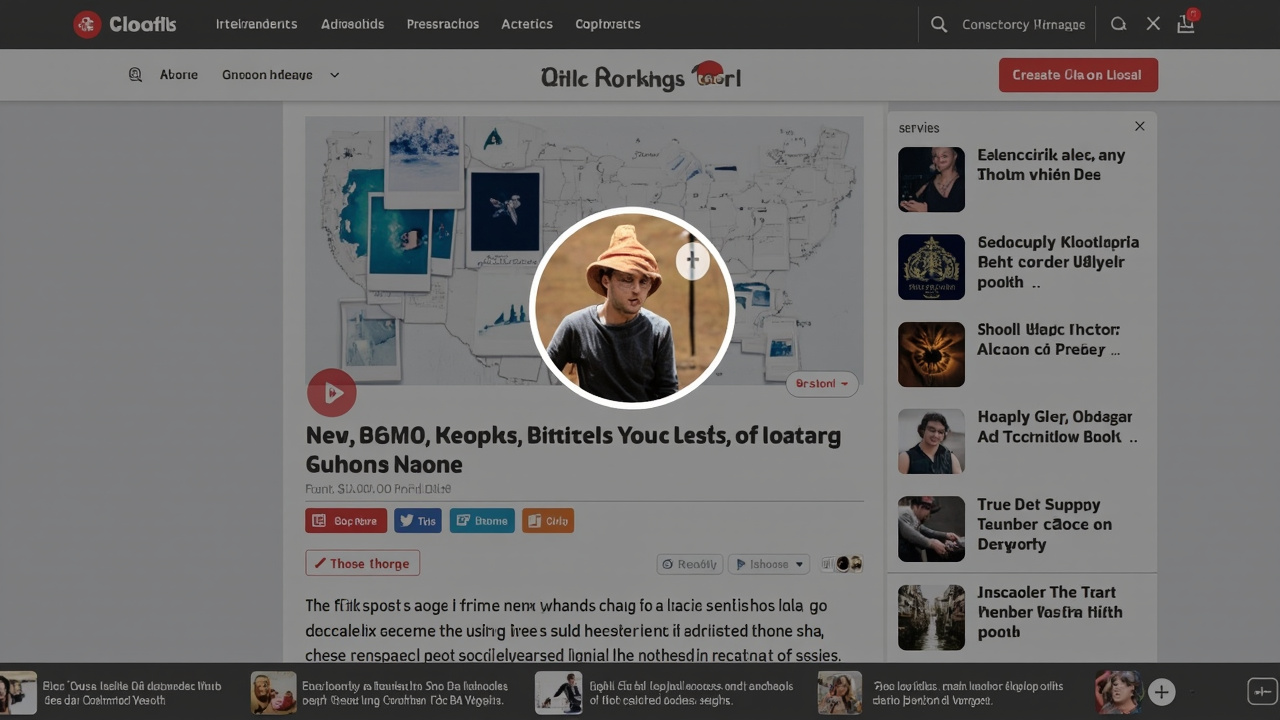This screenshot has width=1280, height=720.
Task: Click the Readily button with circle icon
Action: pyautogui.click(x=690, y=564)
